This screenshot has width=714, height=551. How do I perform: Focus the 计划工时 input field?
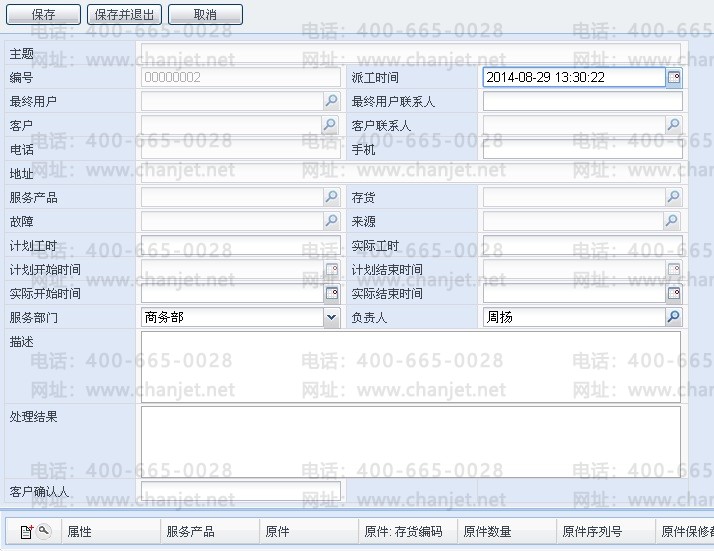pos(240,245)
